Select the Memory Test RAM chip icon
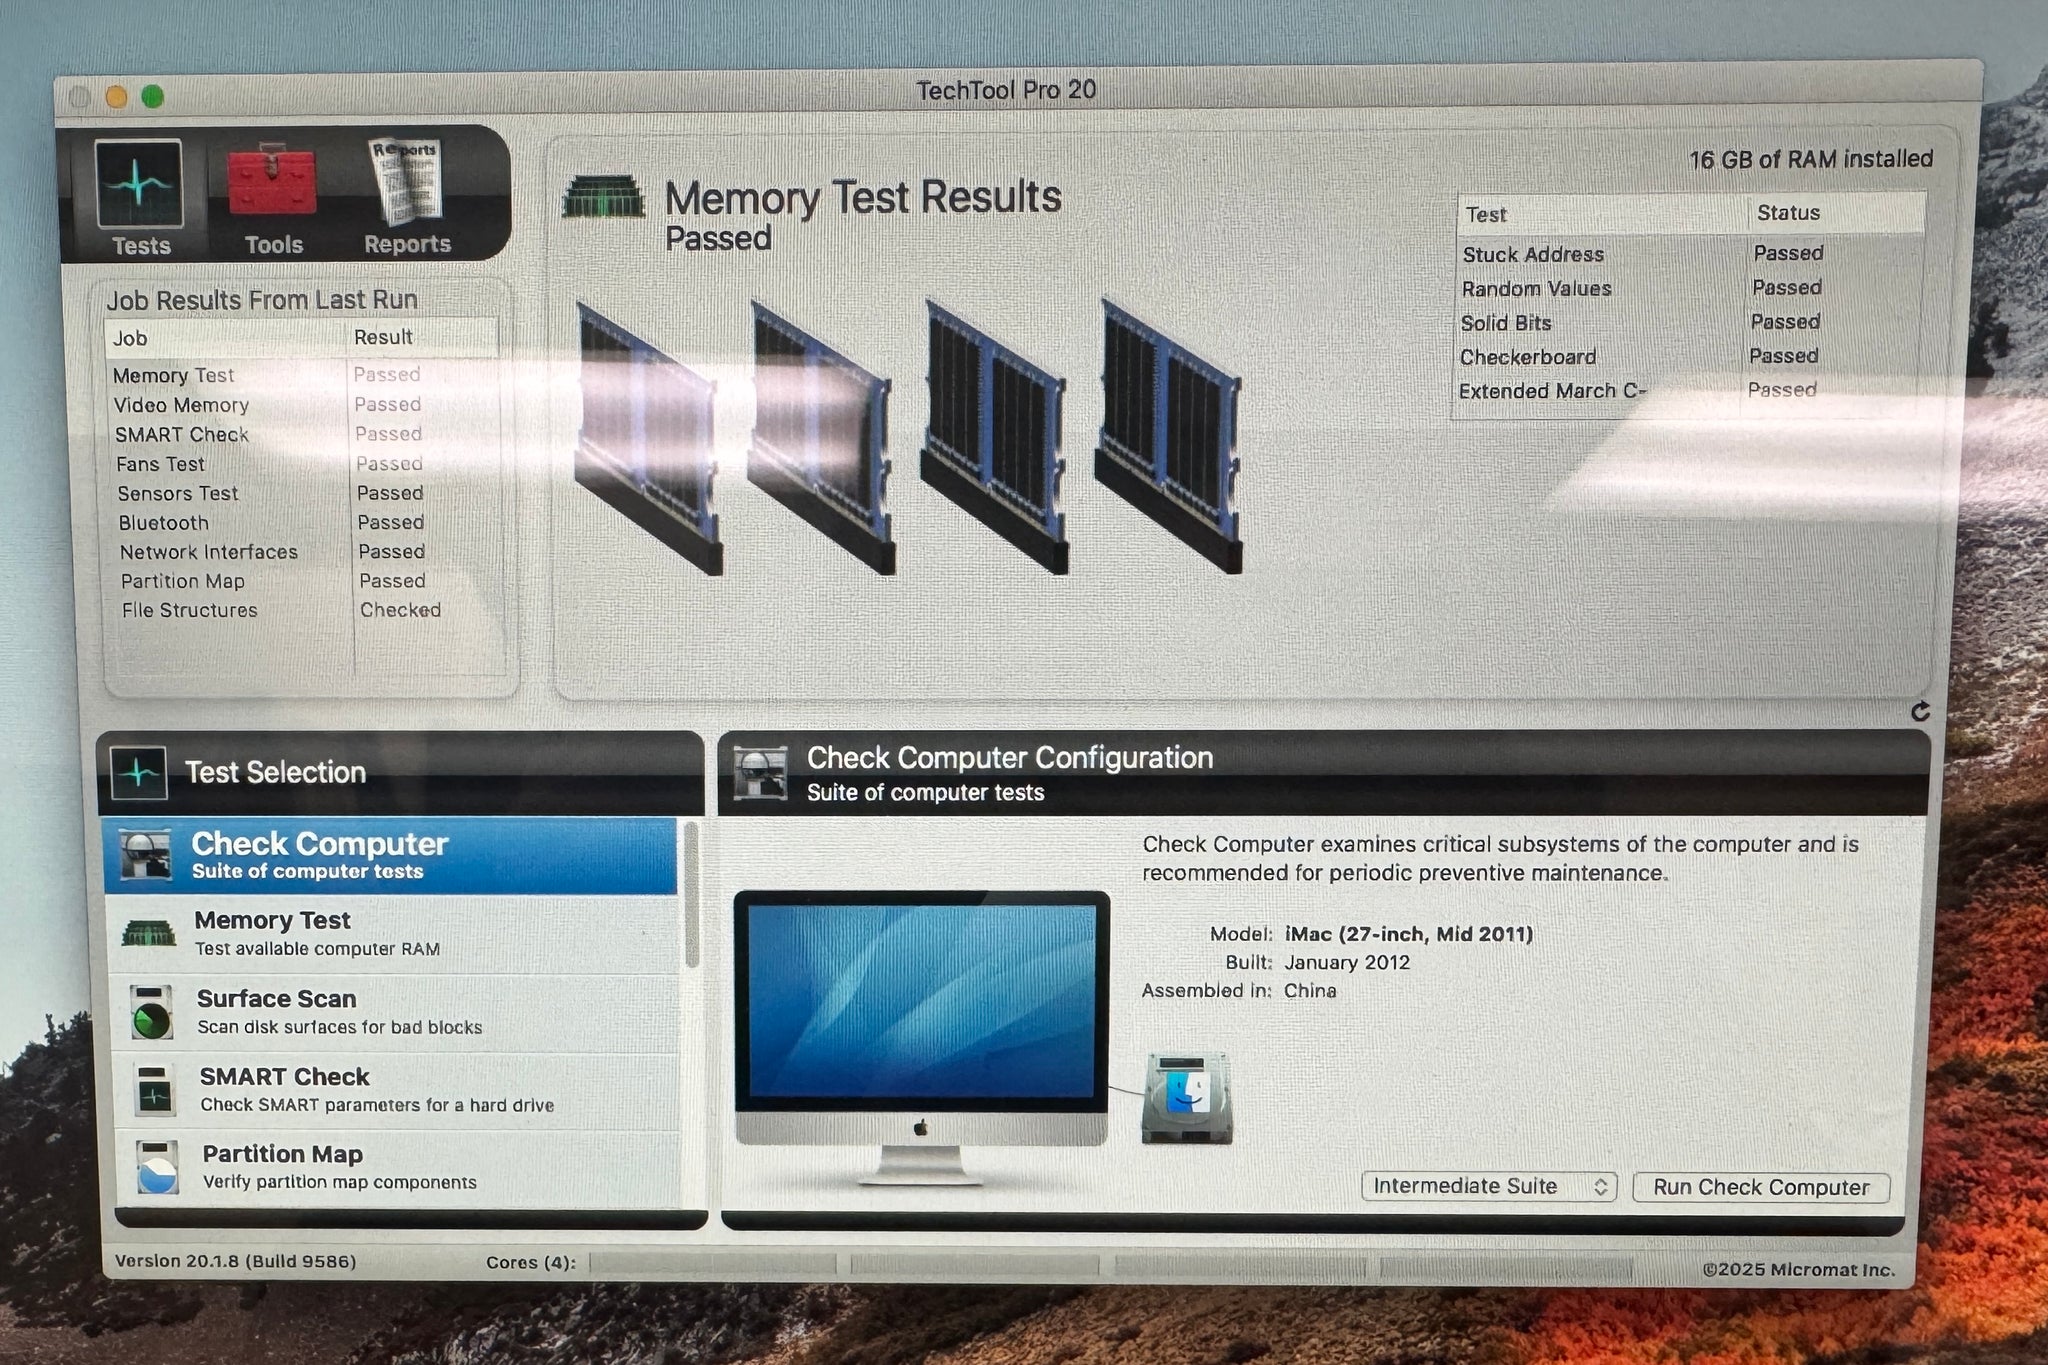Image resolution: width=2048 pixels, height=1365 pixels. pos(149,934)
